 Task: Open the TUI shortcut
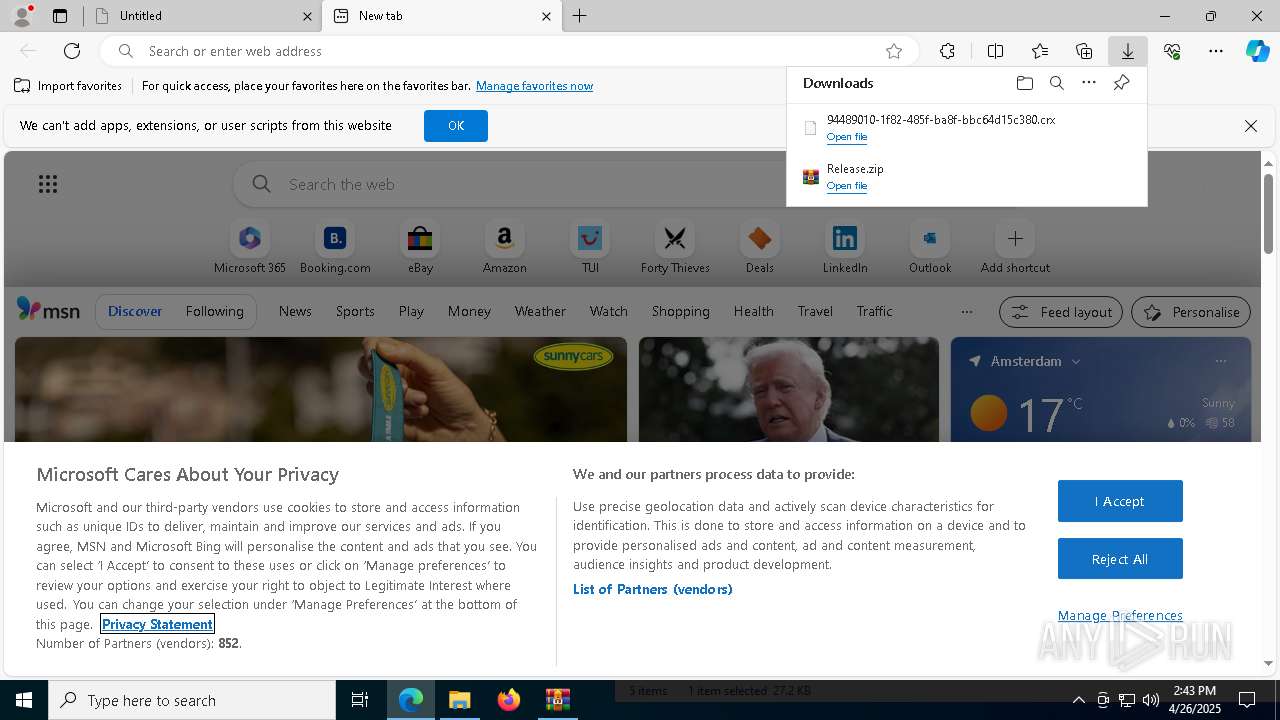(590, 248)
